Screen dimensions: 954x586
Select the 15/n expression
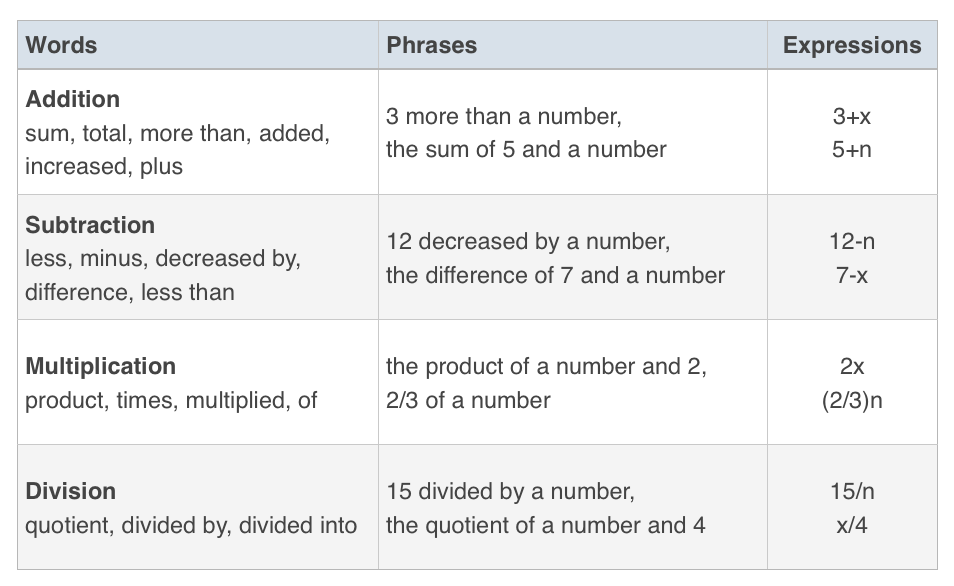coord(852,491)
